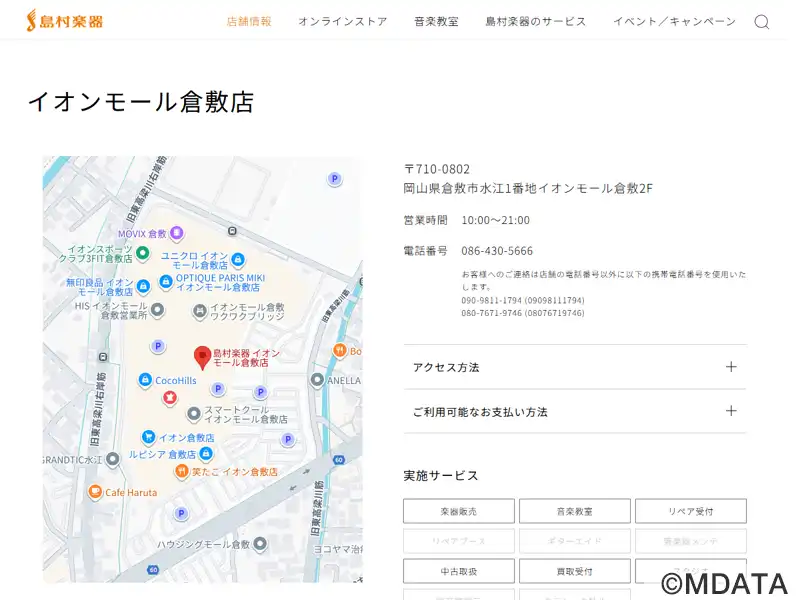Click the store phone number 086-430-5666
The height and width of the screenshot is (600, 800).
pos(497,251)
